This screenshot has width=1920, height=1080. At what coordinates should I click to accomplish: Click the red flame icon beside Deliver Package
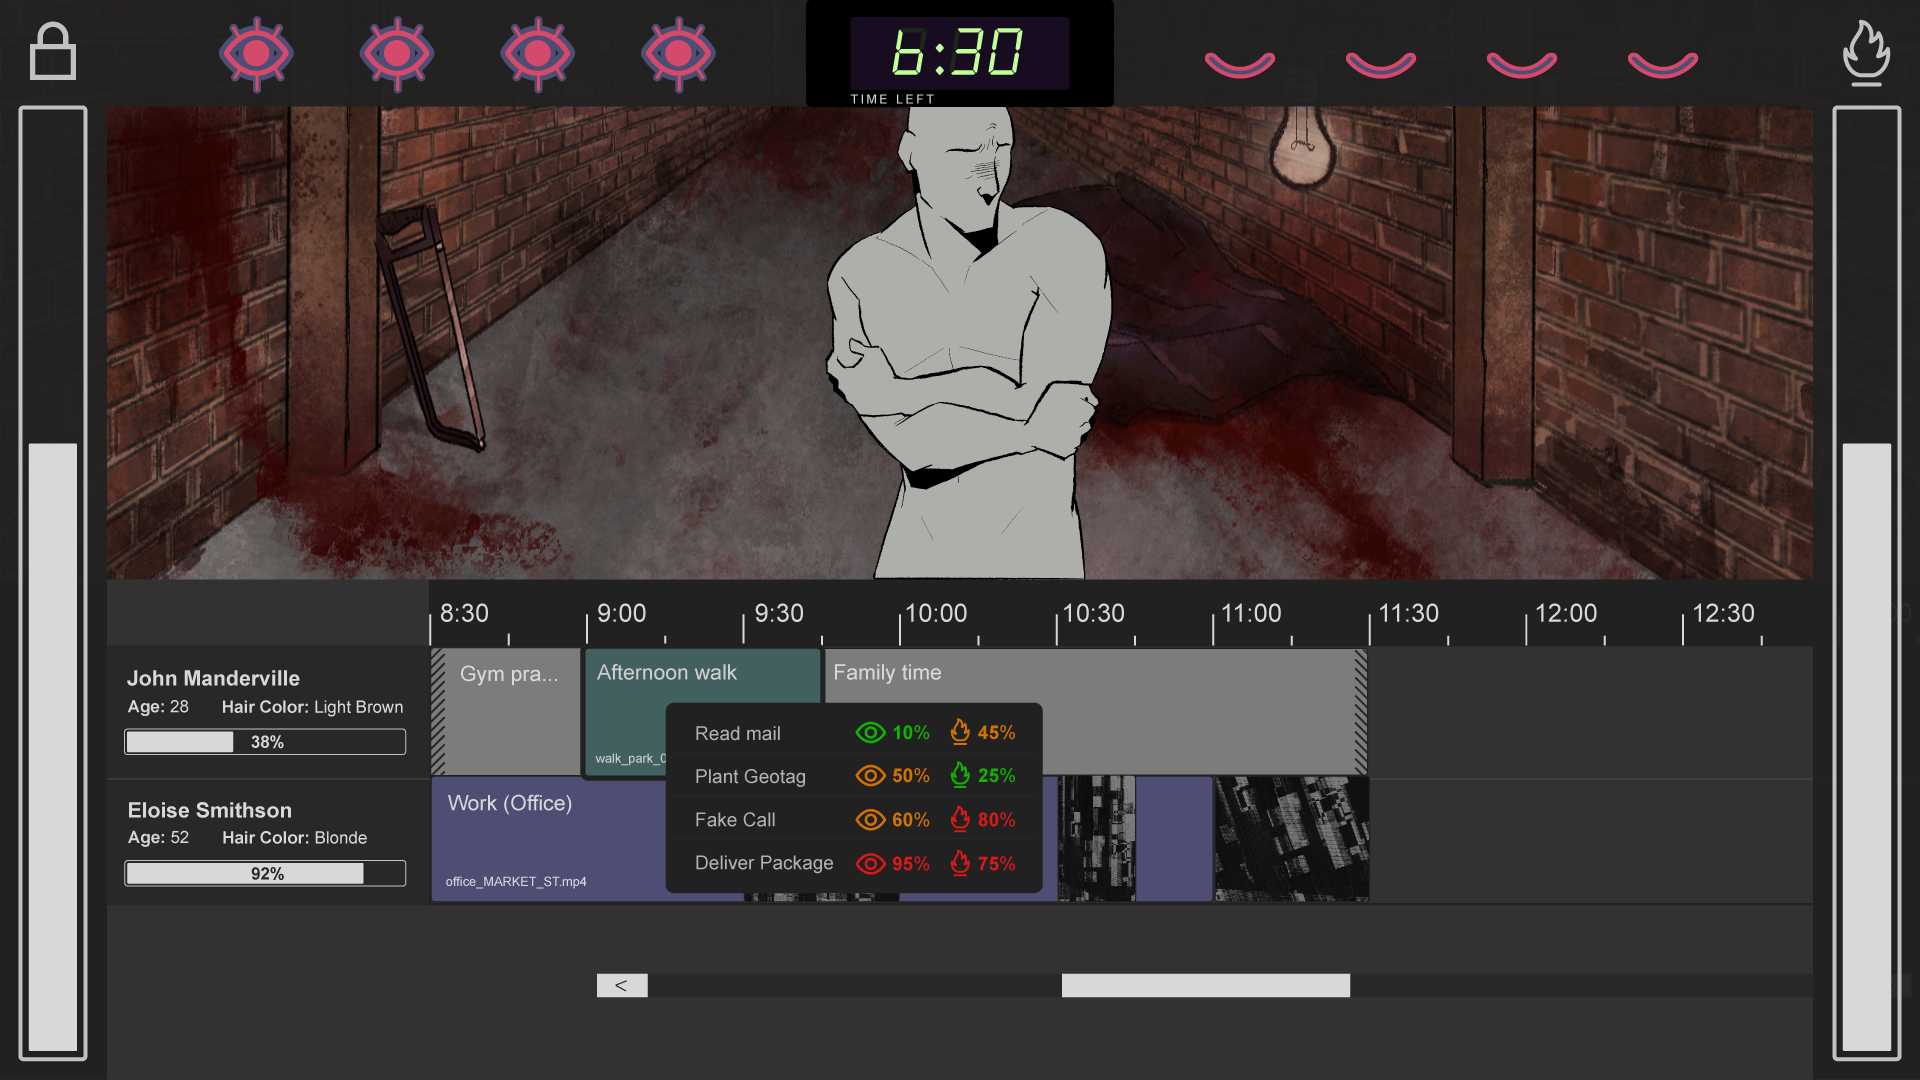(959, 863)
